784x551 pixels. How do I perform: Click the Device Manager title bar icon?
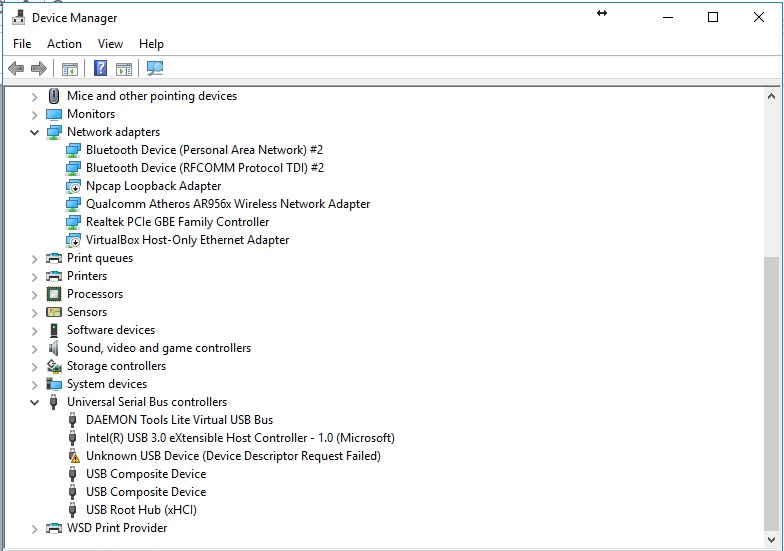(18, 18)
